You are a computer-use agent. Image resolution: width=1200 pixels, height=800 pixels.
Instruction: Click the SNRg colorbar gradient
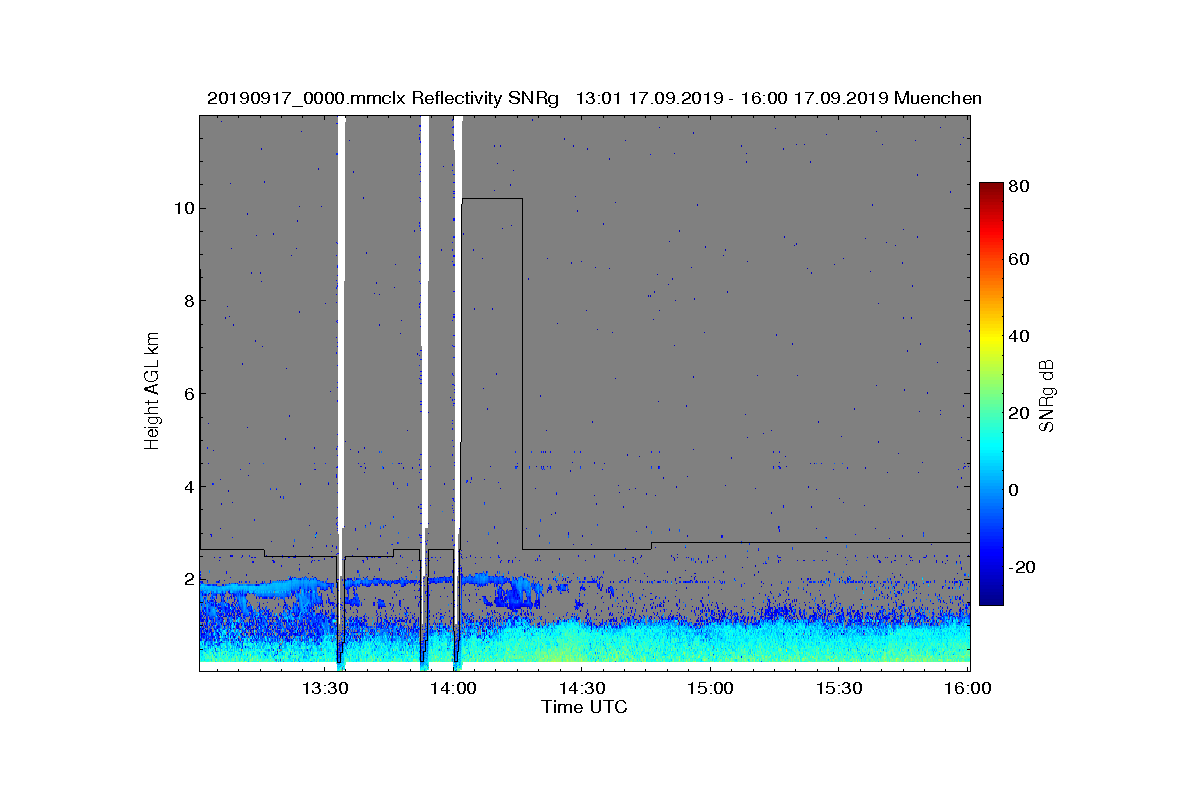[991, 394]
